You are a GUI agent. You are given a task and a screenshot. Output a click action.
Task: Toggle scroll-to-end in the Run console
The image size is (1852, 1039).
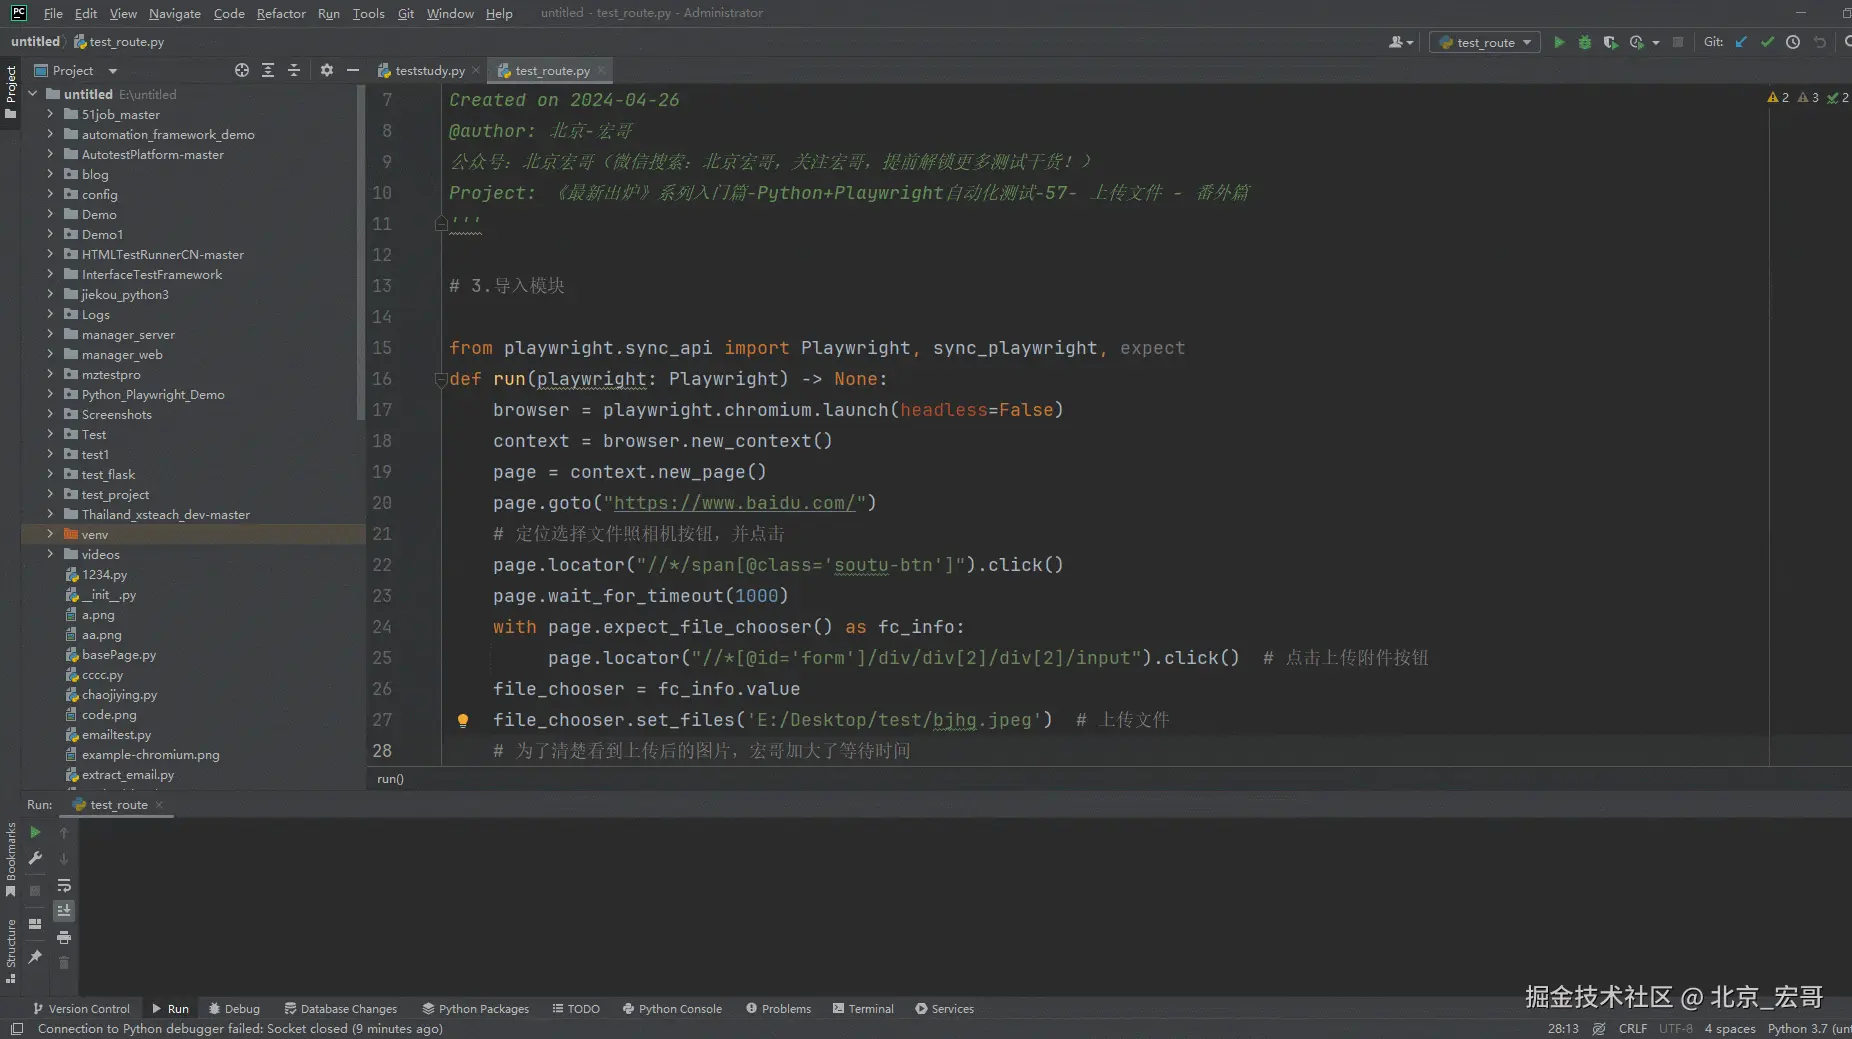(x=64, y=910)
